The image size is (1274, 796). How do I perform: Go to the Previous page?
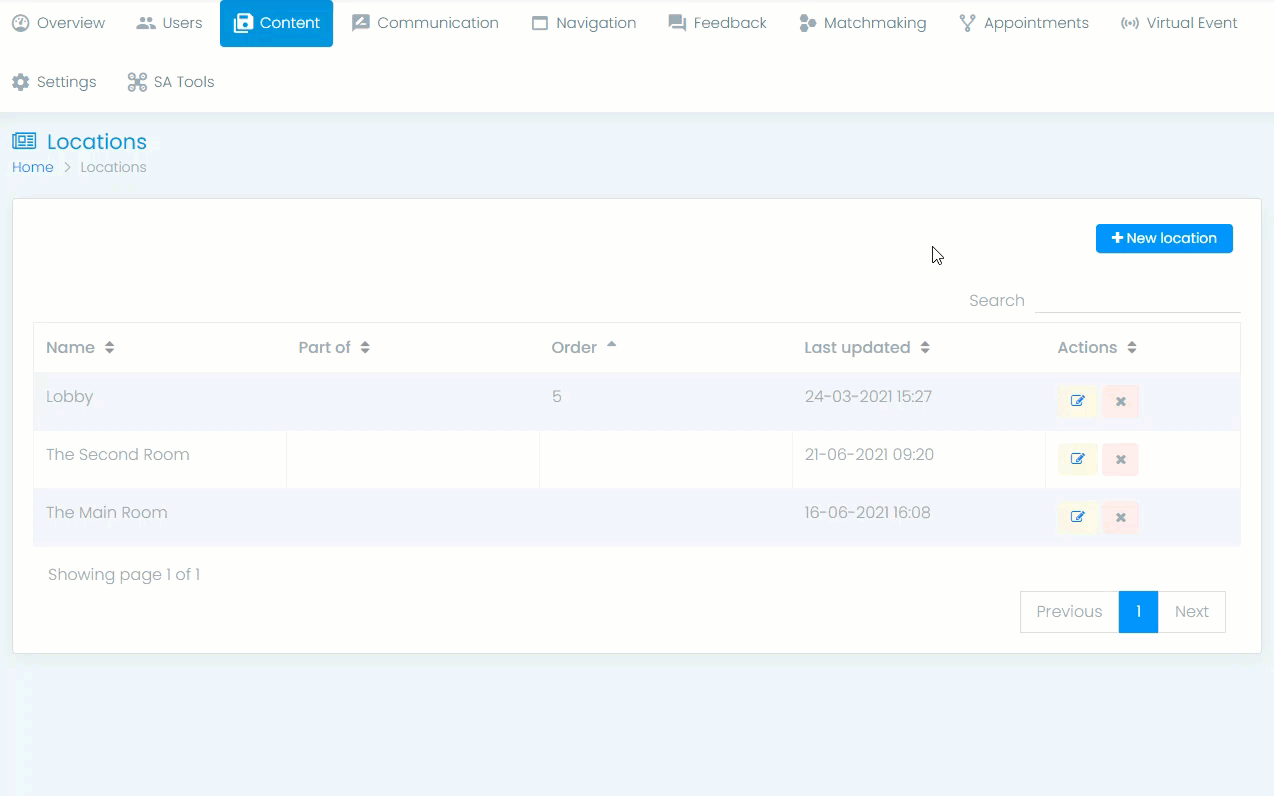tap(1069, 612)
